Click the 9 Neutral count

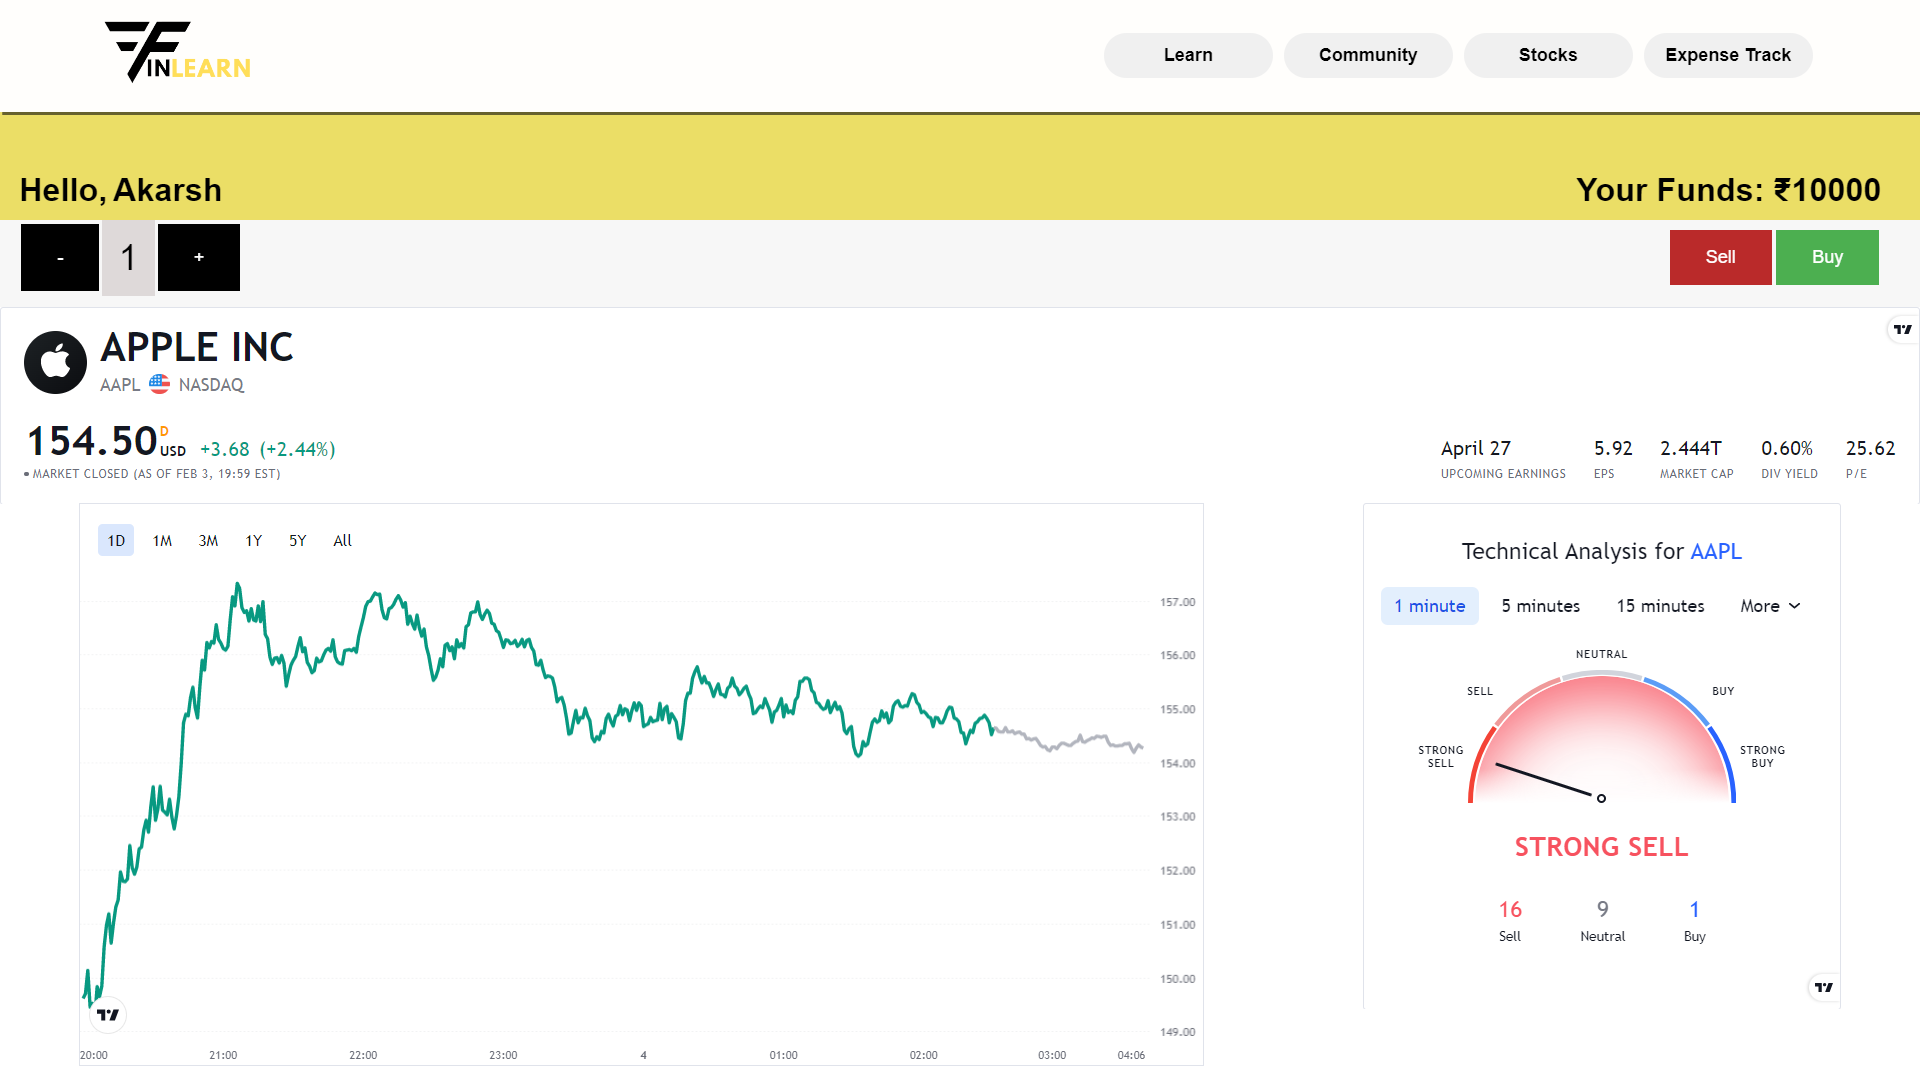click(x=1603, y=909)
